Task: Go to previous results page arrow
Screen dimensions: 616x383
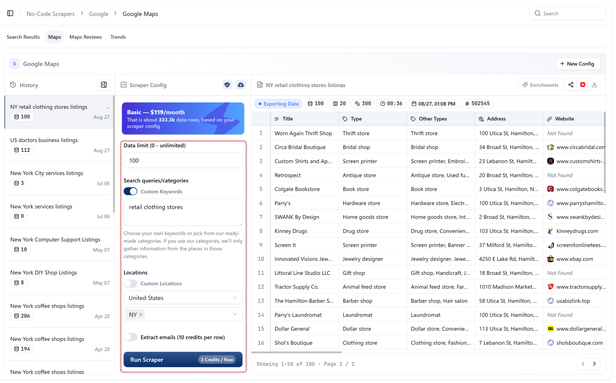Action: pyautogui.click(x=583, y=364)
